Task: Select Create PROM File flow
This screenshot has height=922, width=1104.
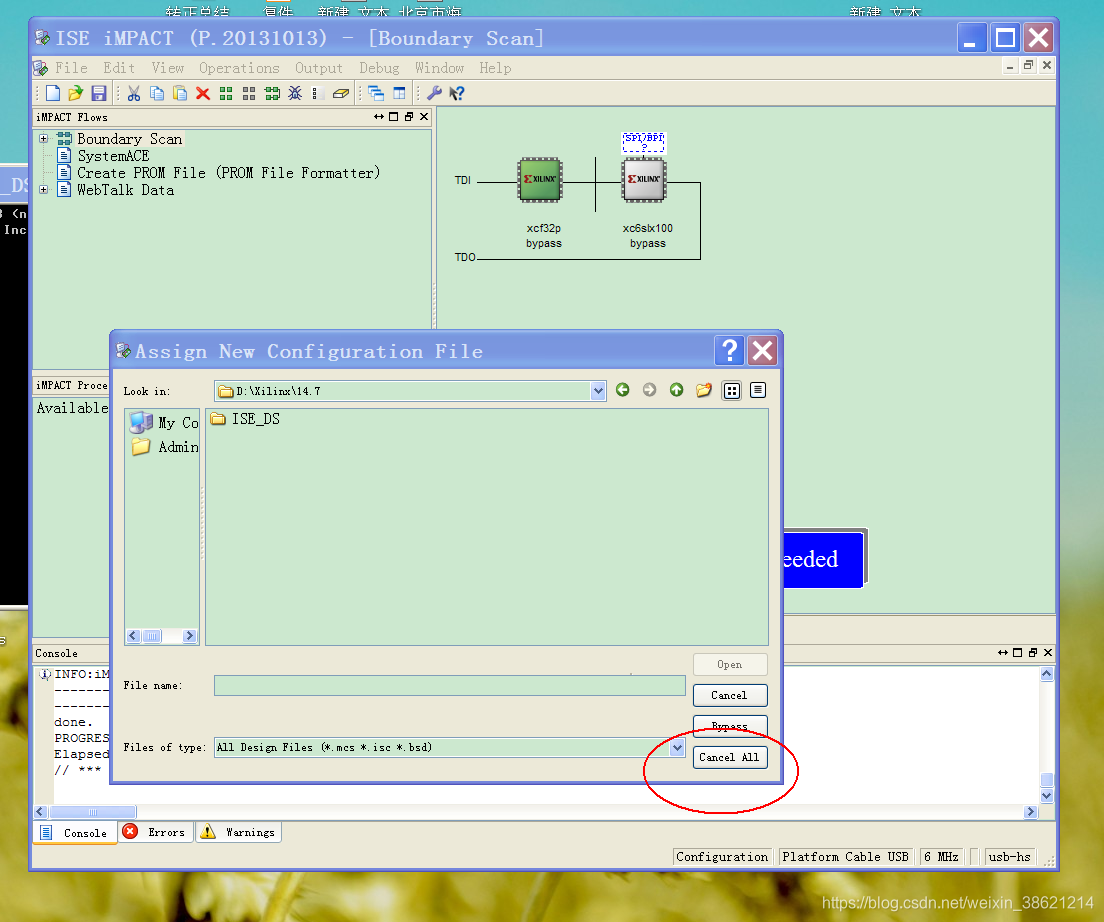Action: point(229,172)
